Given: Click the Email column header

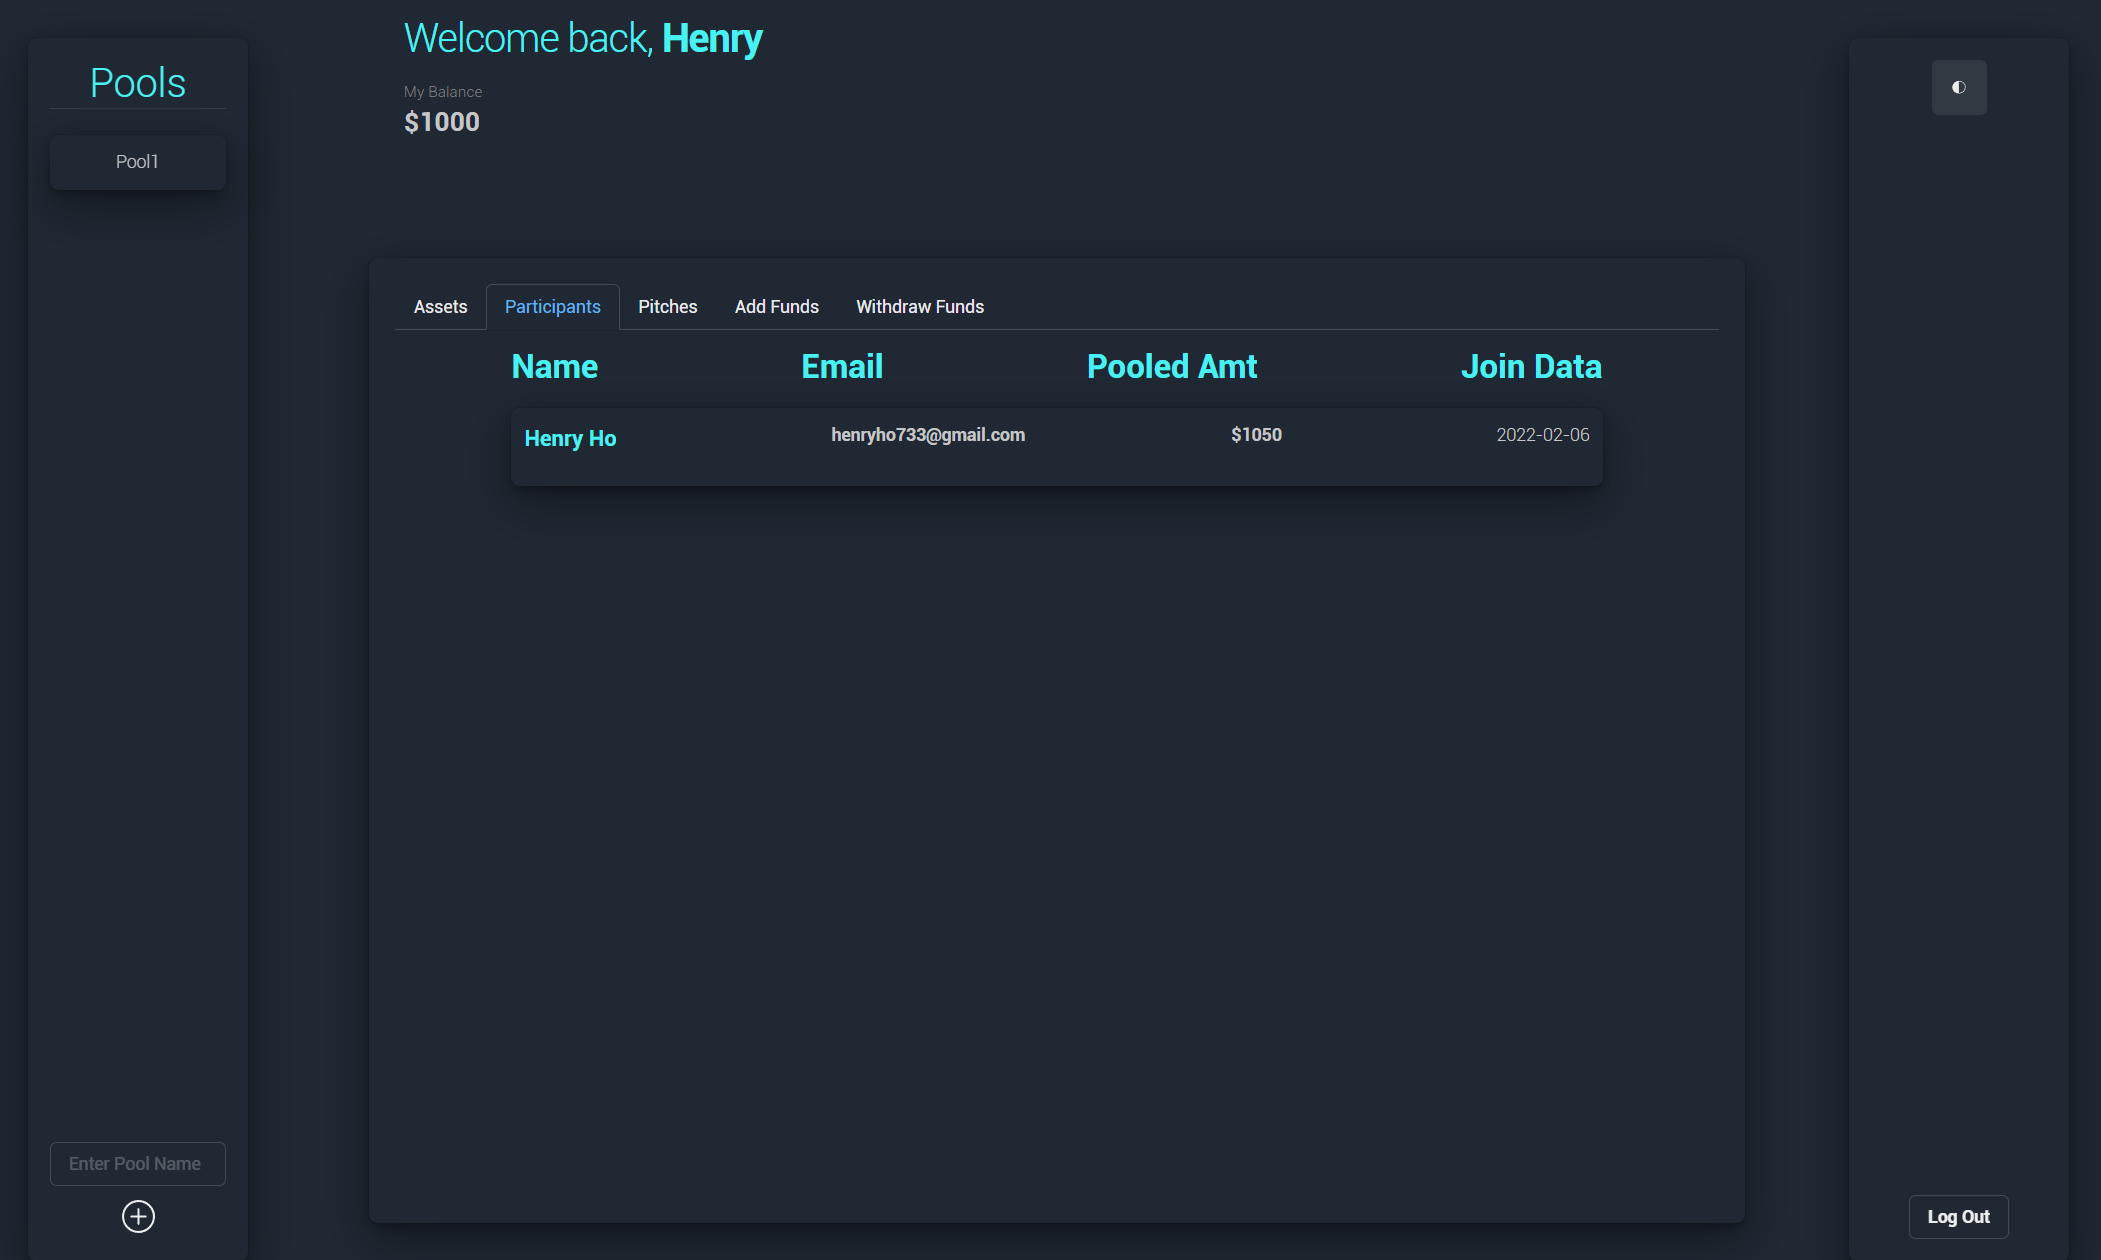Looking at the screenshot, I should coord(841,367).
